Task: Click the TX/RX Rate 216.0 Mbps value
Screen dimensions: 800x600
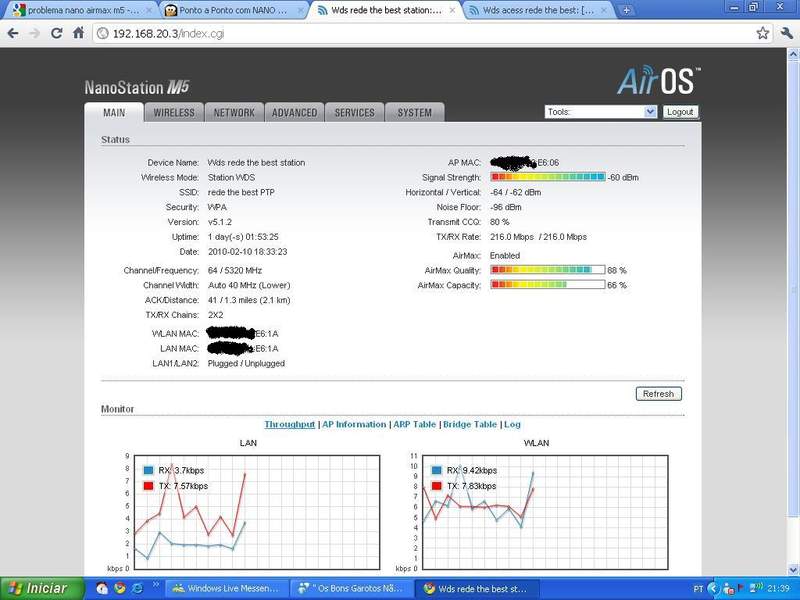Action: [538, 237]
